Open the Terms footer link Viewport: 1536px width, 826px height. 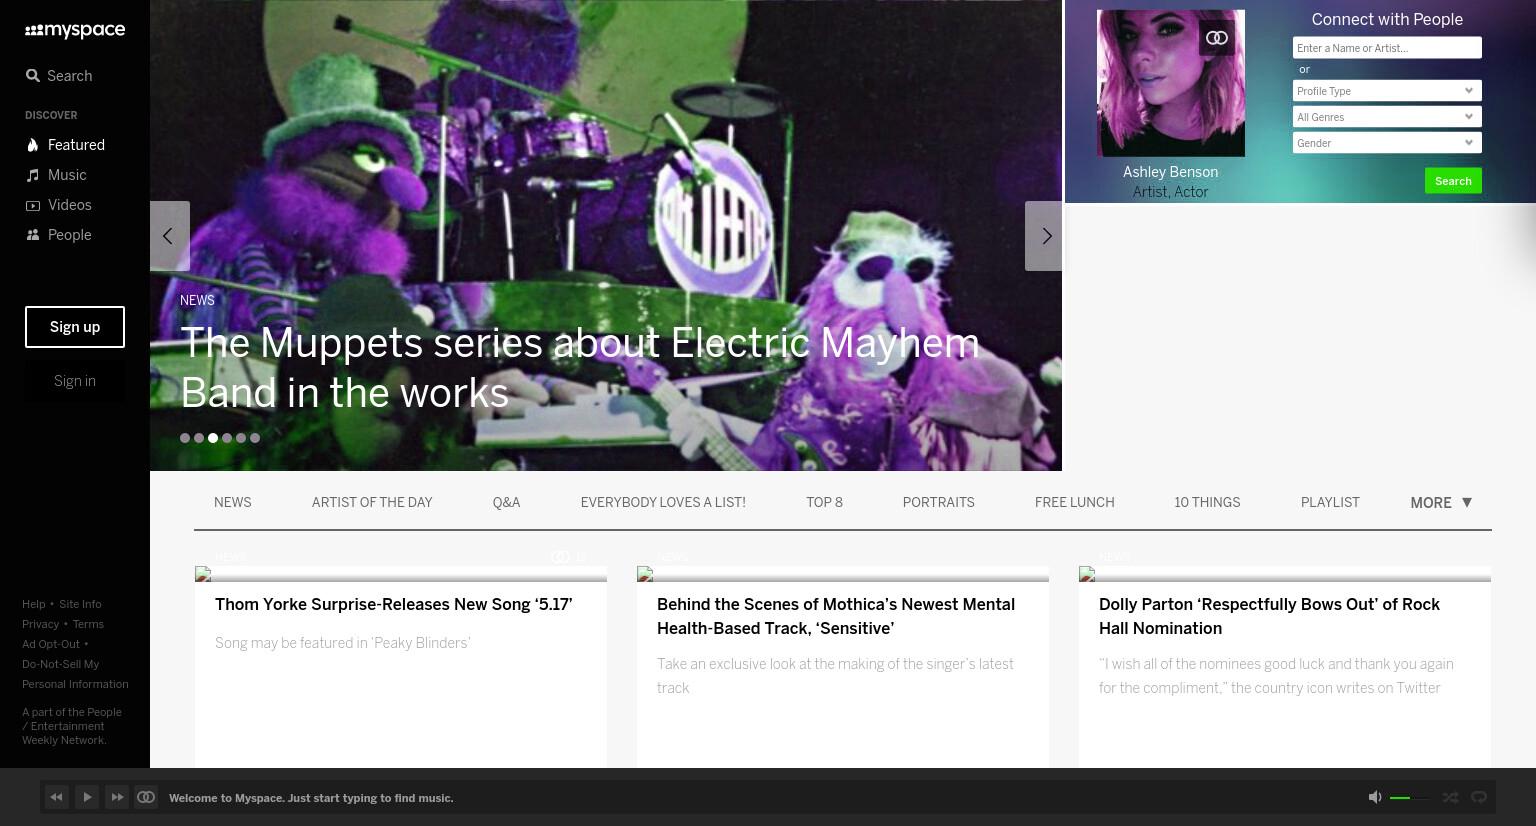point(88,624)
